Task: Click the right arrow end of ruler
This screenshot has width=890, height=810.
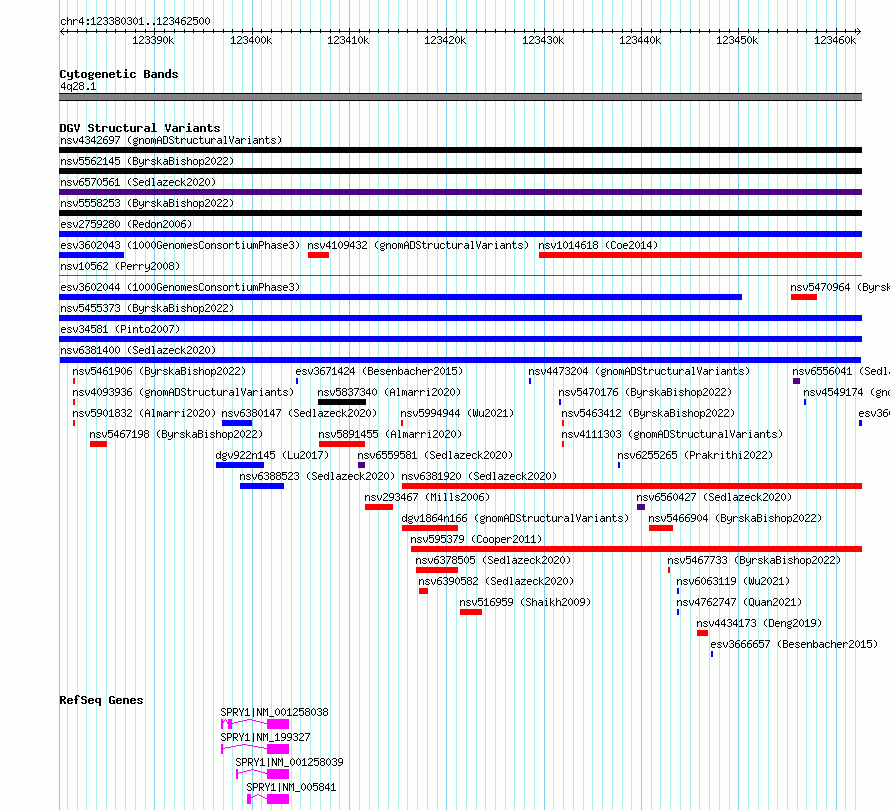Action: 859,32
